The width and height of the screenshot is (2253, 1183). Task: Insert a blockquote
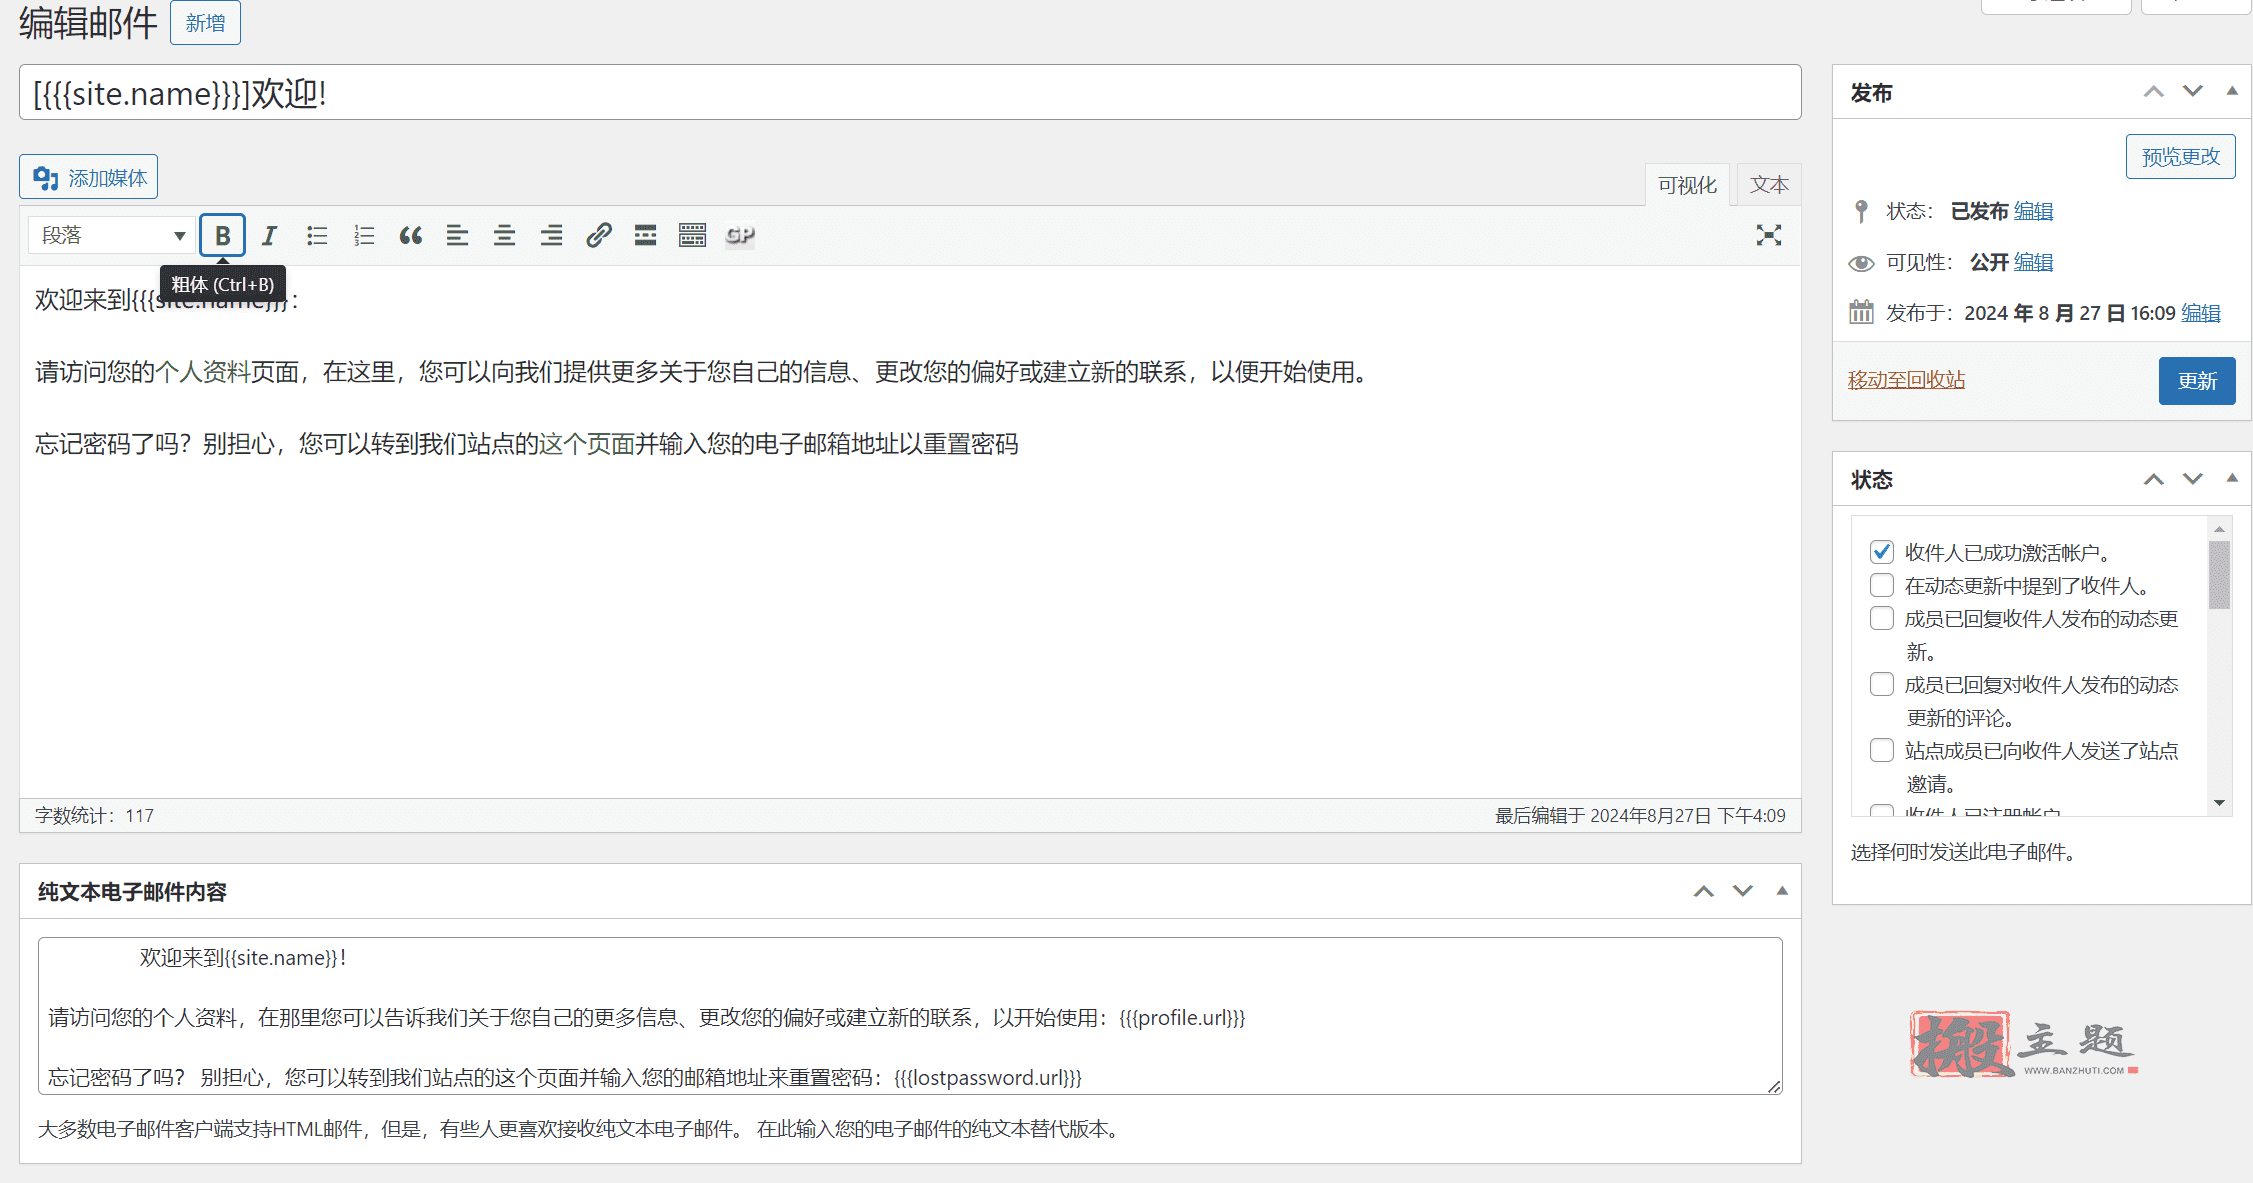pyautogui.click(x=411, y=235)
